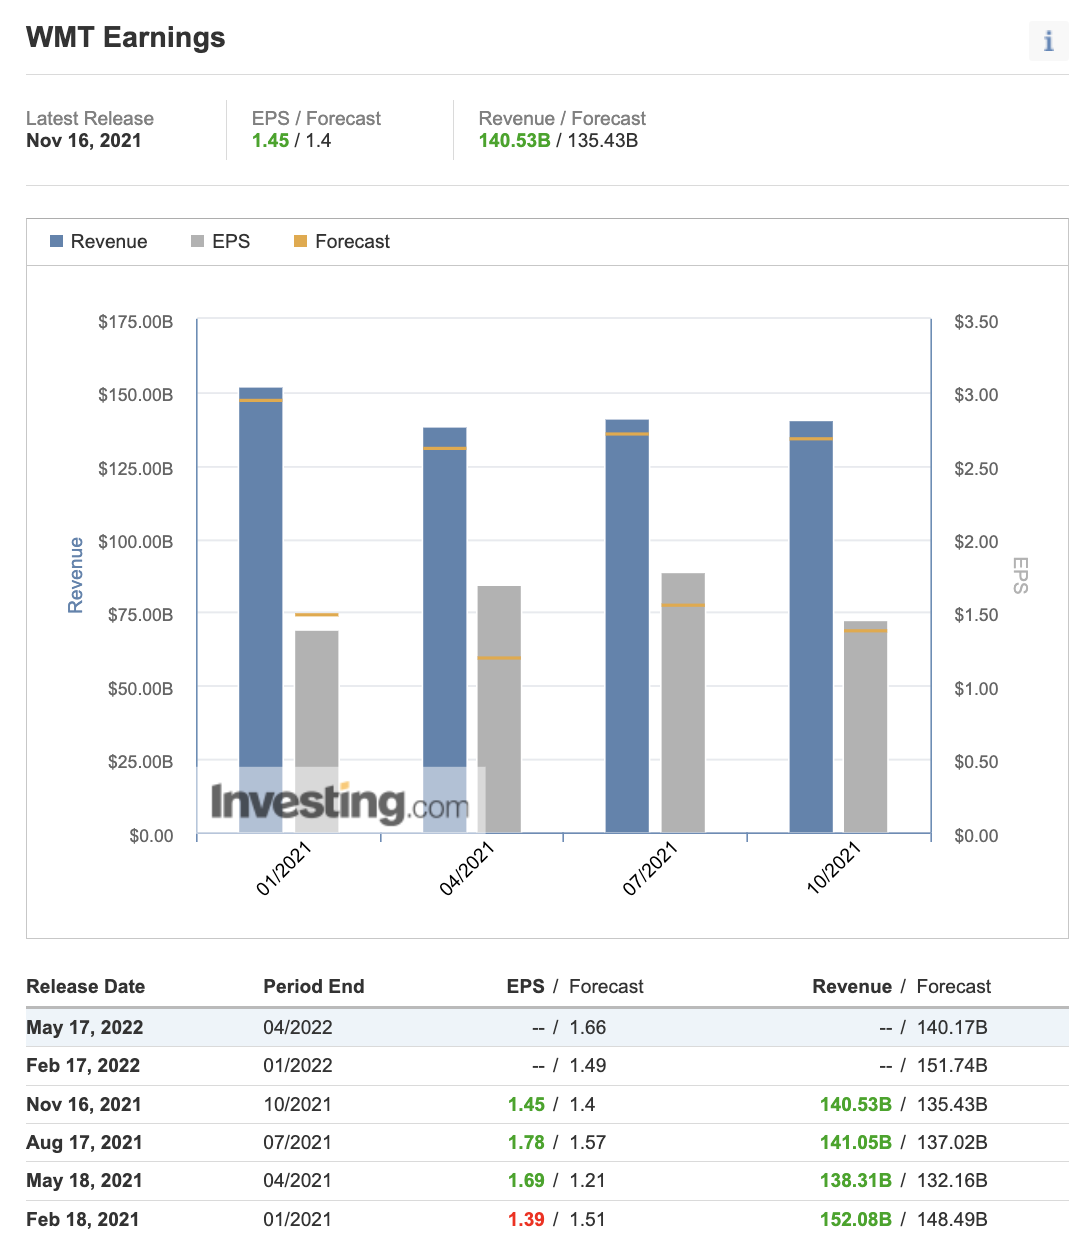Click the WMT Earnings heading
Viewport: 1090px width, 1258px height.
coord(126,38)
